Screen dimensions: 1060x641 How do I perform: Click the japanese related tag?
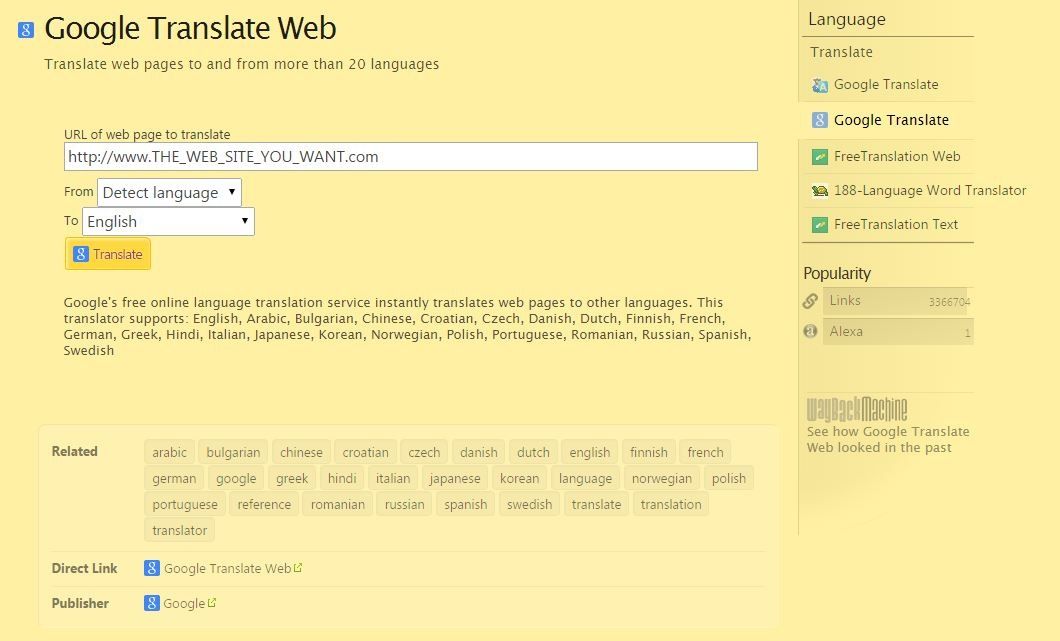click(x=455, y=479)
